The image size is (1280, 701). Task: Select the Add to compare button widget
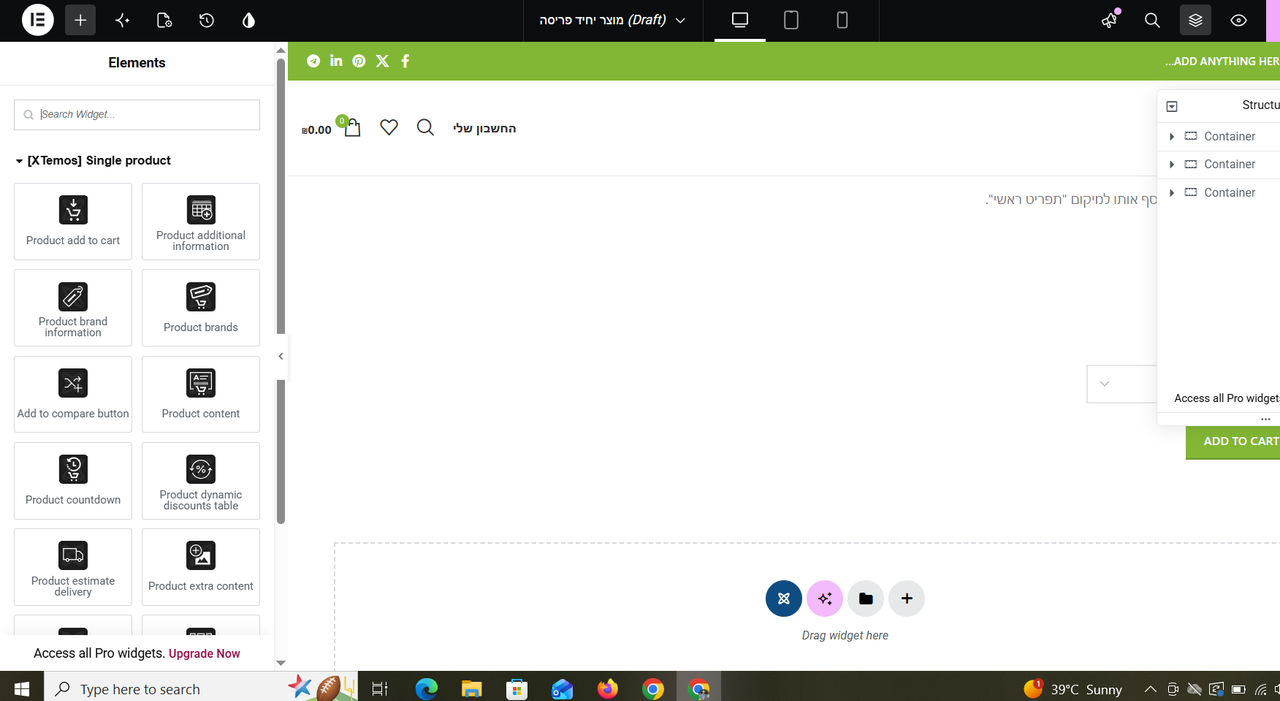(73, 395)
